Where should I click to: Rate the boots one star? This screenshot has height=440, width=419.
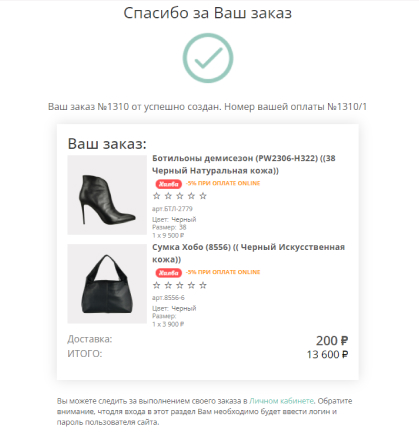156,196
